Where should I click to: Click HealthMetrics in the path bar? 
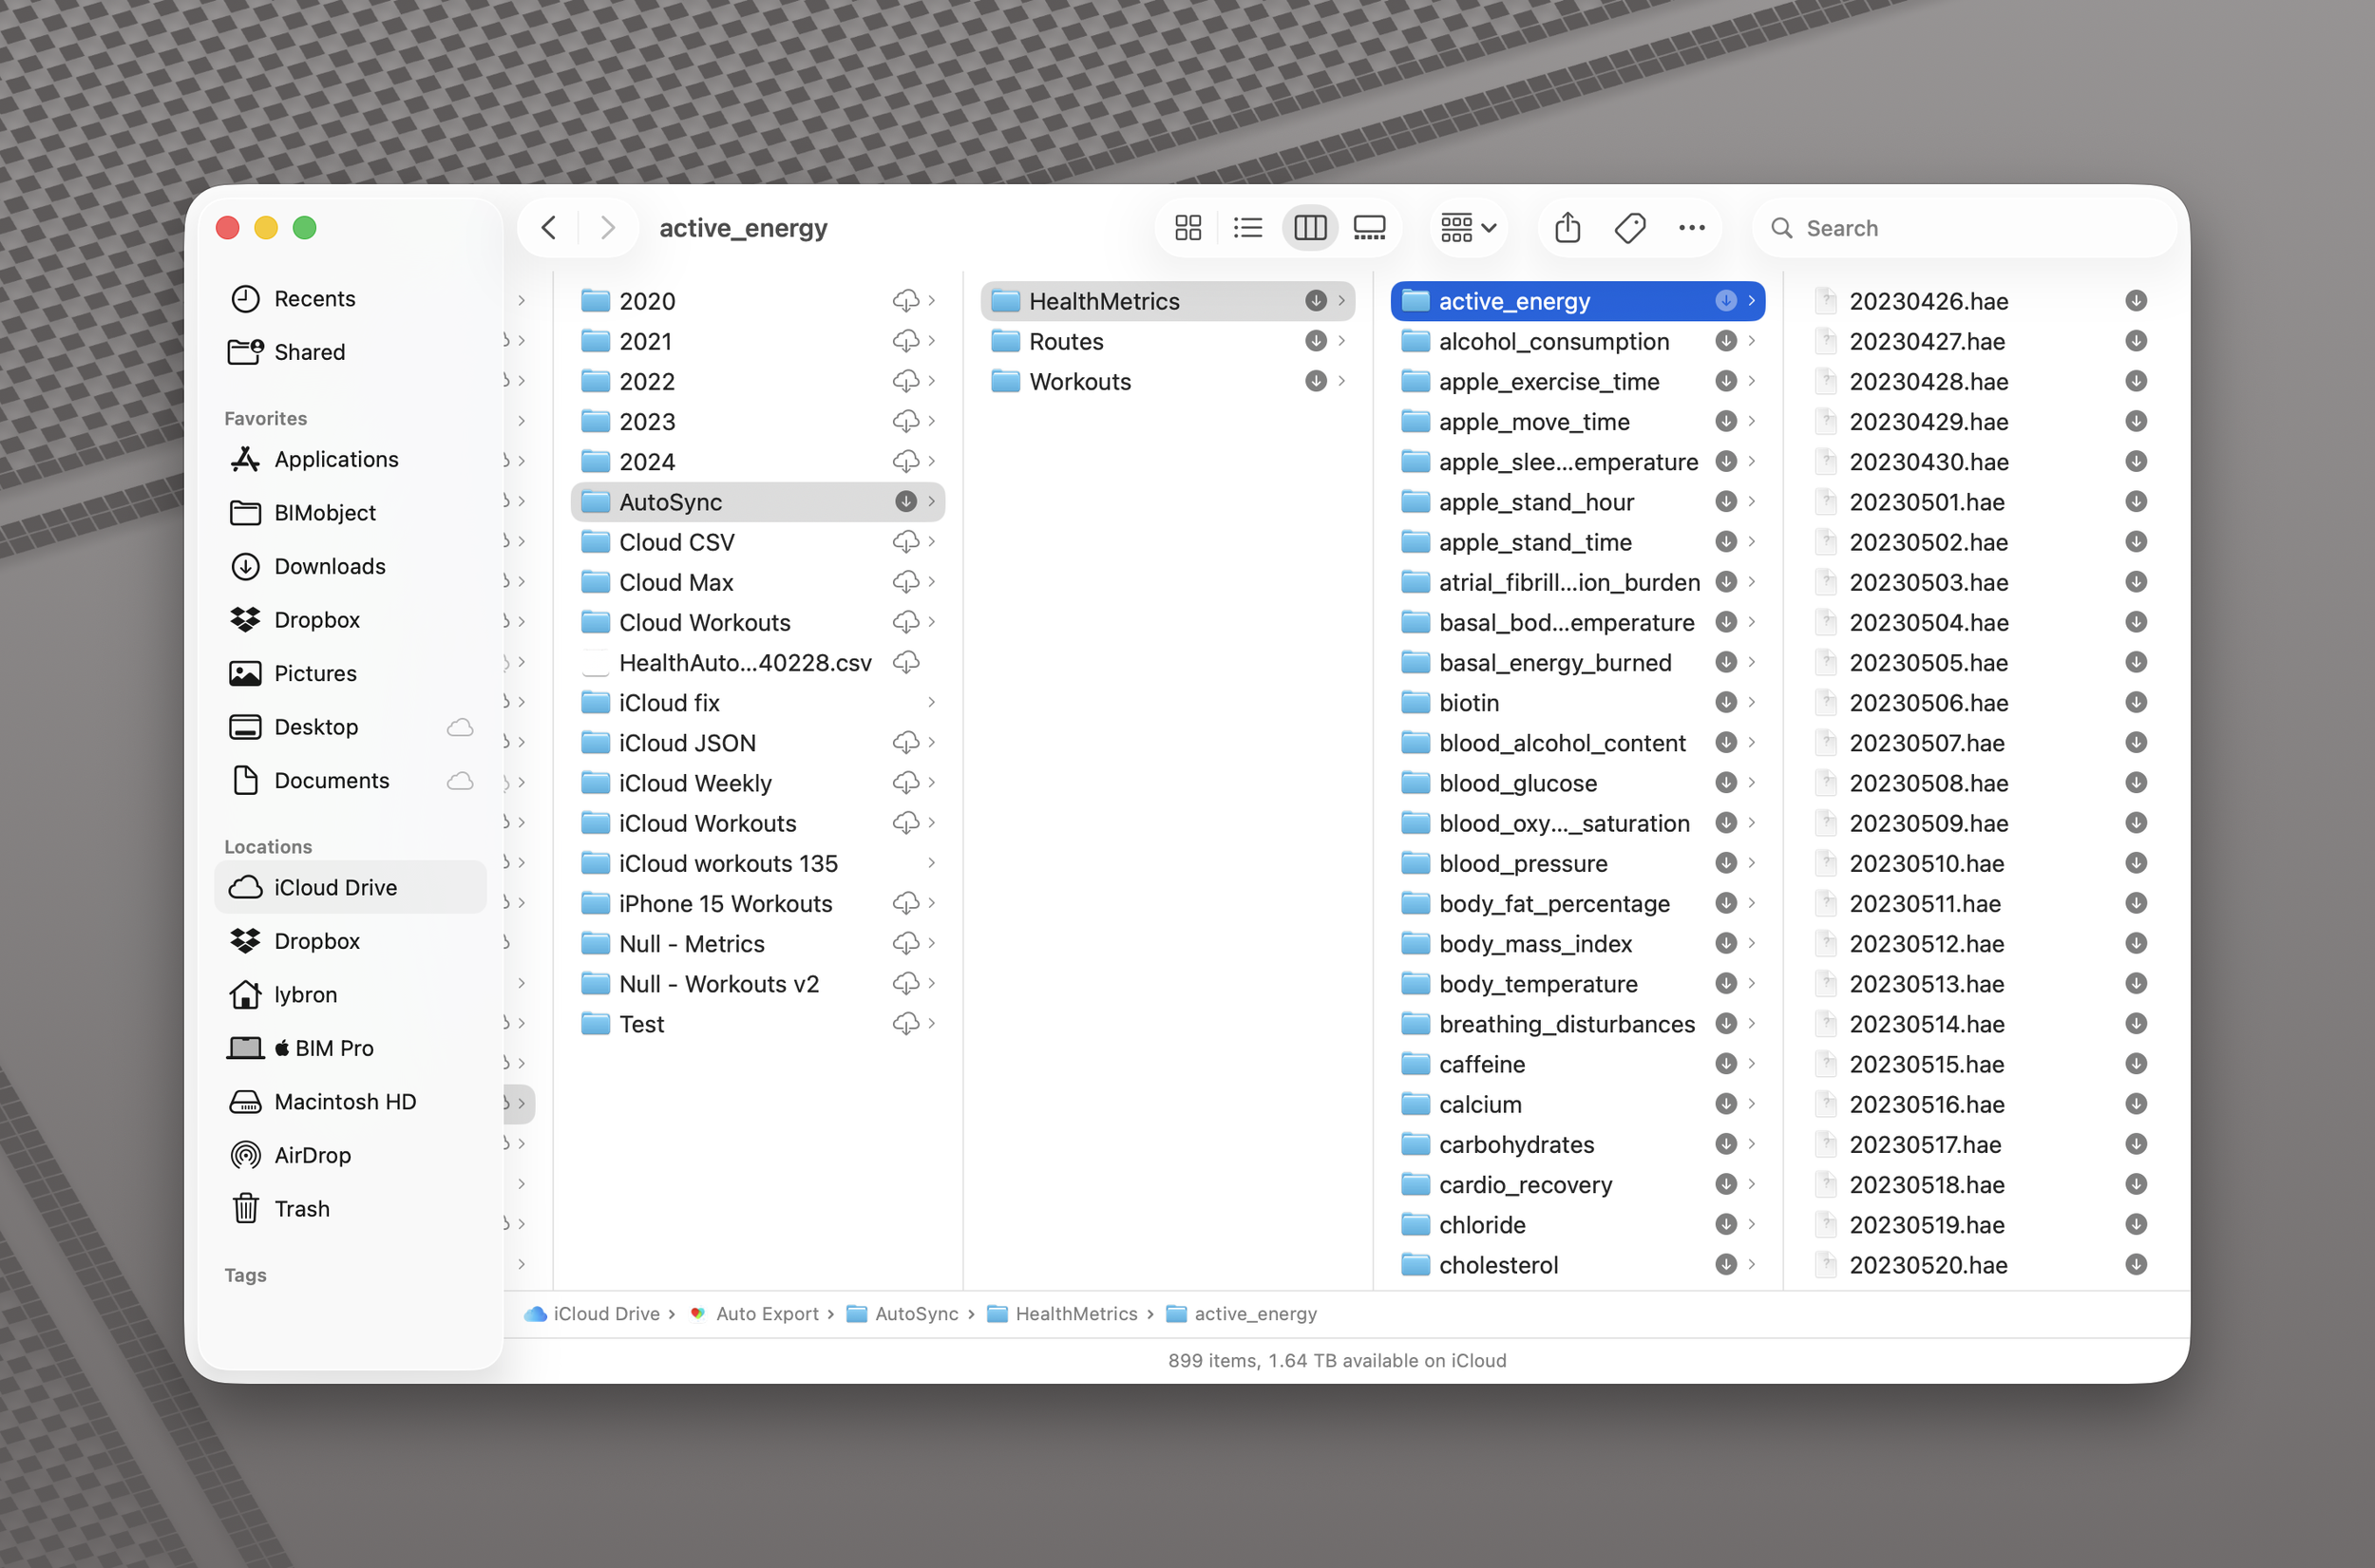click(x=1075, y=1314)
